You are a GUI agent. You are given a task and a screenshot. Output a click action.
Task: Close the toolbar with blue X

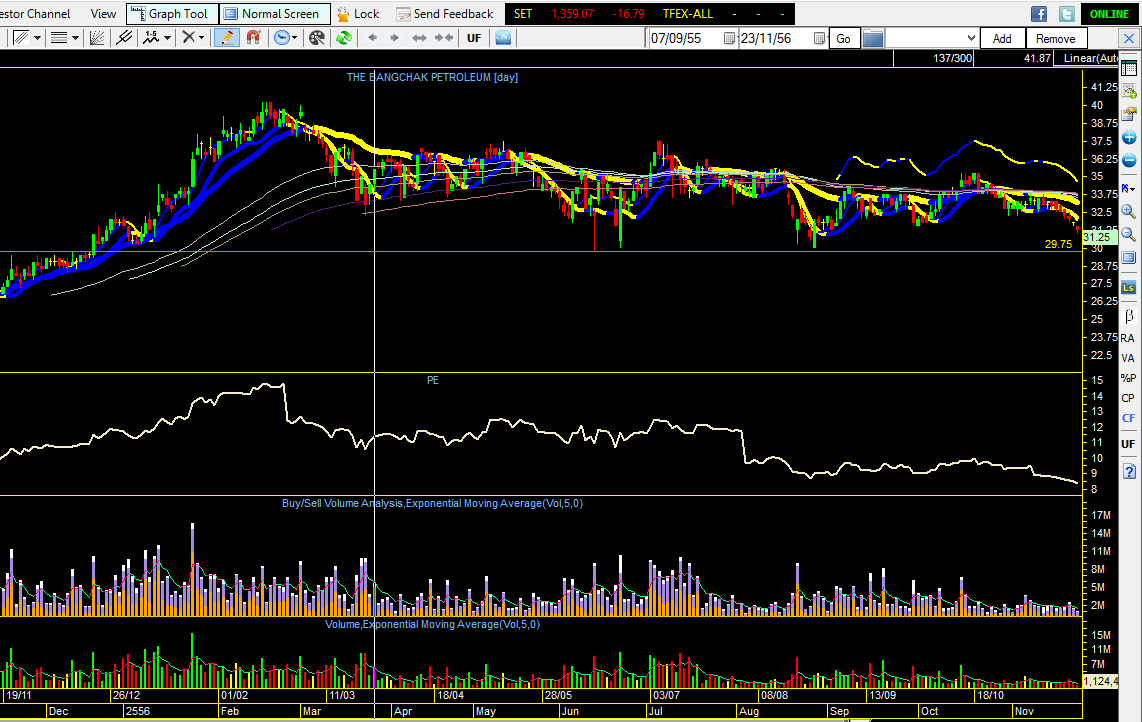click(x=1130, y=39)
